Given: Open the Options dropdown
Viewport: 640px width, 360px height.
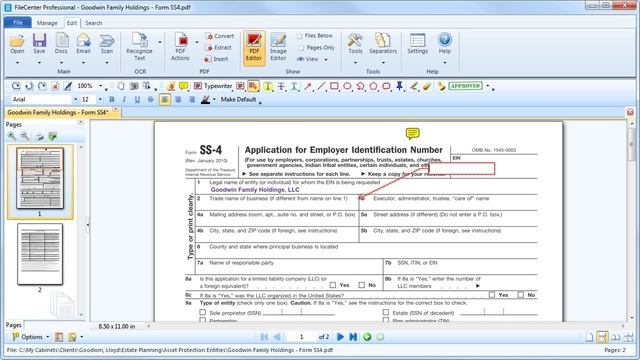Looking at the screenshot, I should click(31, 337).
